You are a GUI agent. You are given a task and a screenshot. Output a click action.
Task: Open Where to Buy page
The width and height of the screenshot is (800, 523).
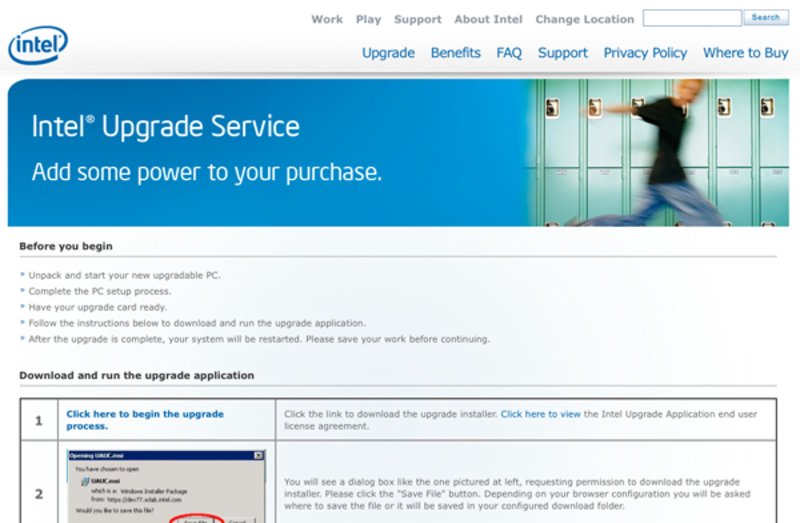point(745,53)
